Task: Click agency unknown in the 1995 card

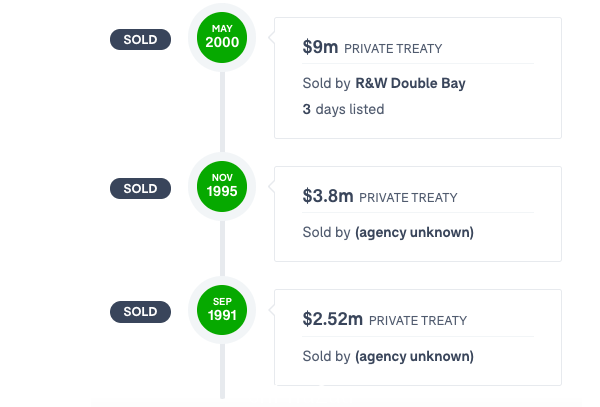Action: [x=414, y=233]
